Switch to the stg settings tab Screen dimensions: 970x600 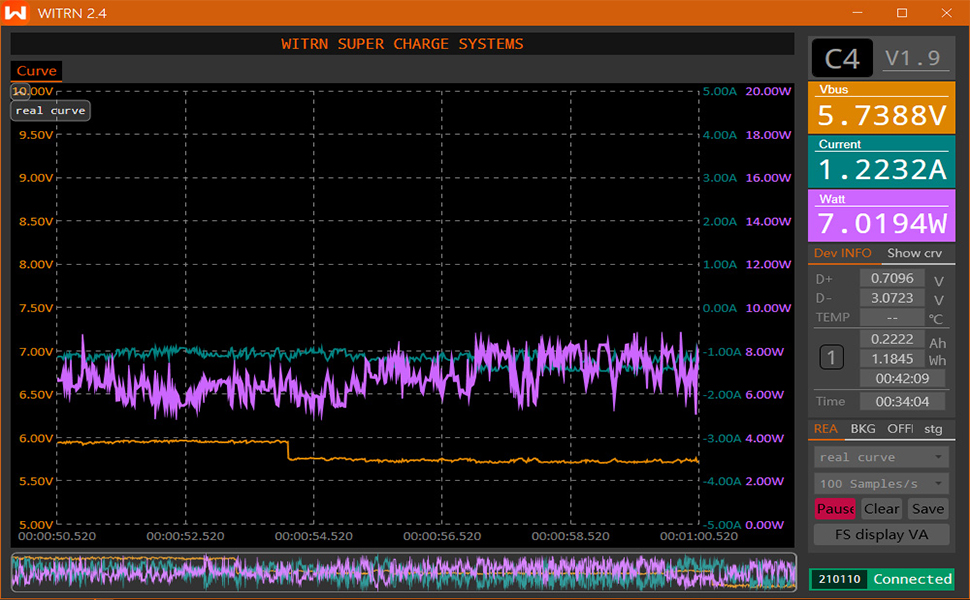[x=932, y=429]
